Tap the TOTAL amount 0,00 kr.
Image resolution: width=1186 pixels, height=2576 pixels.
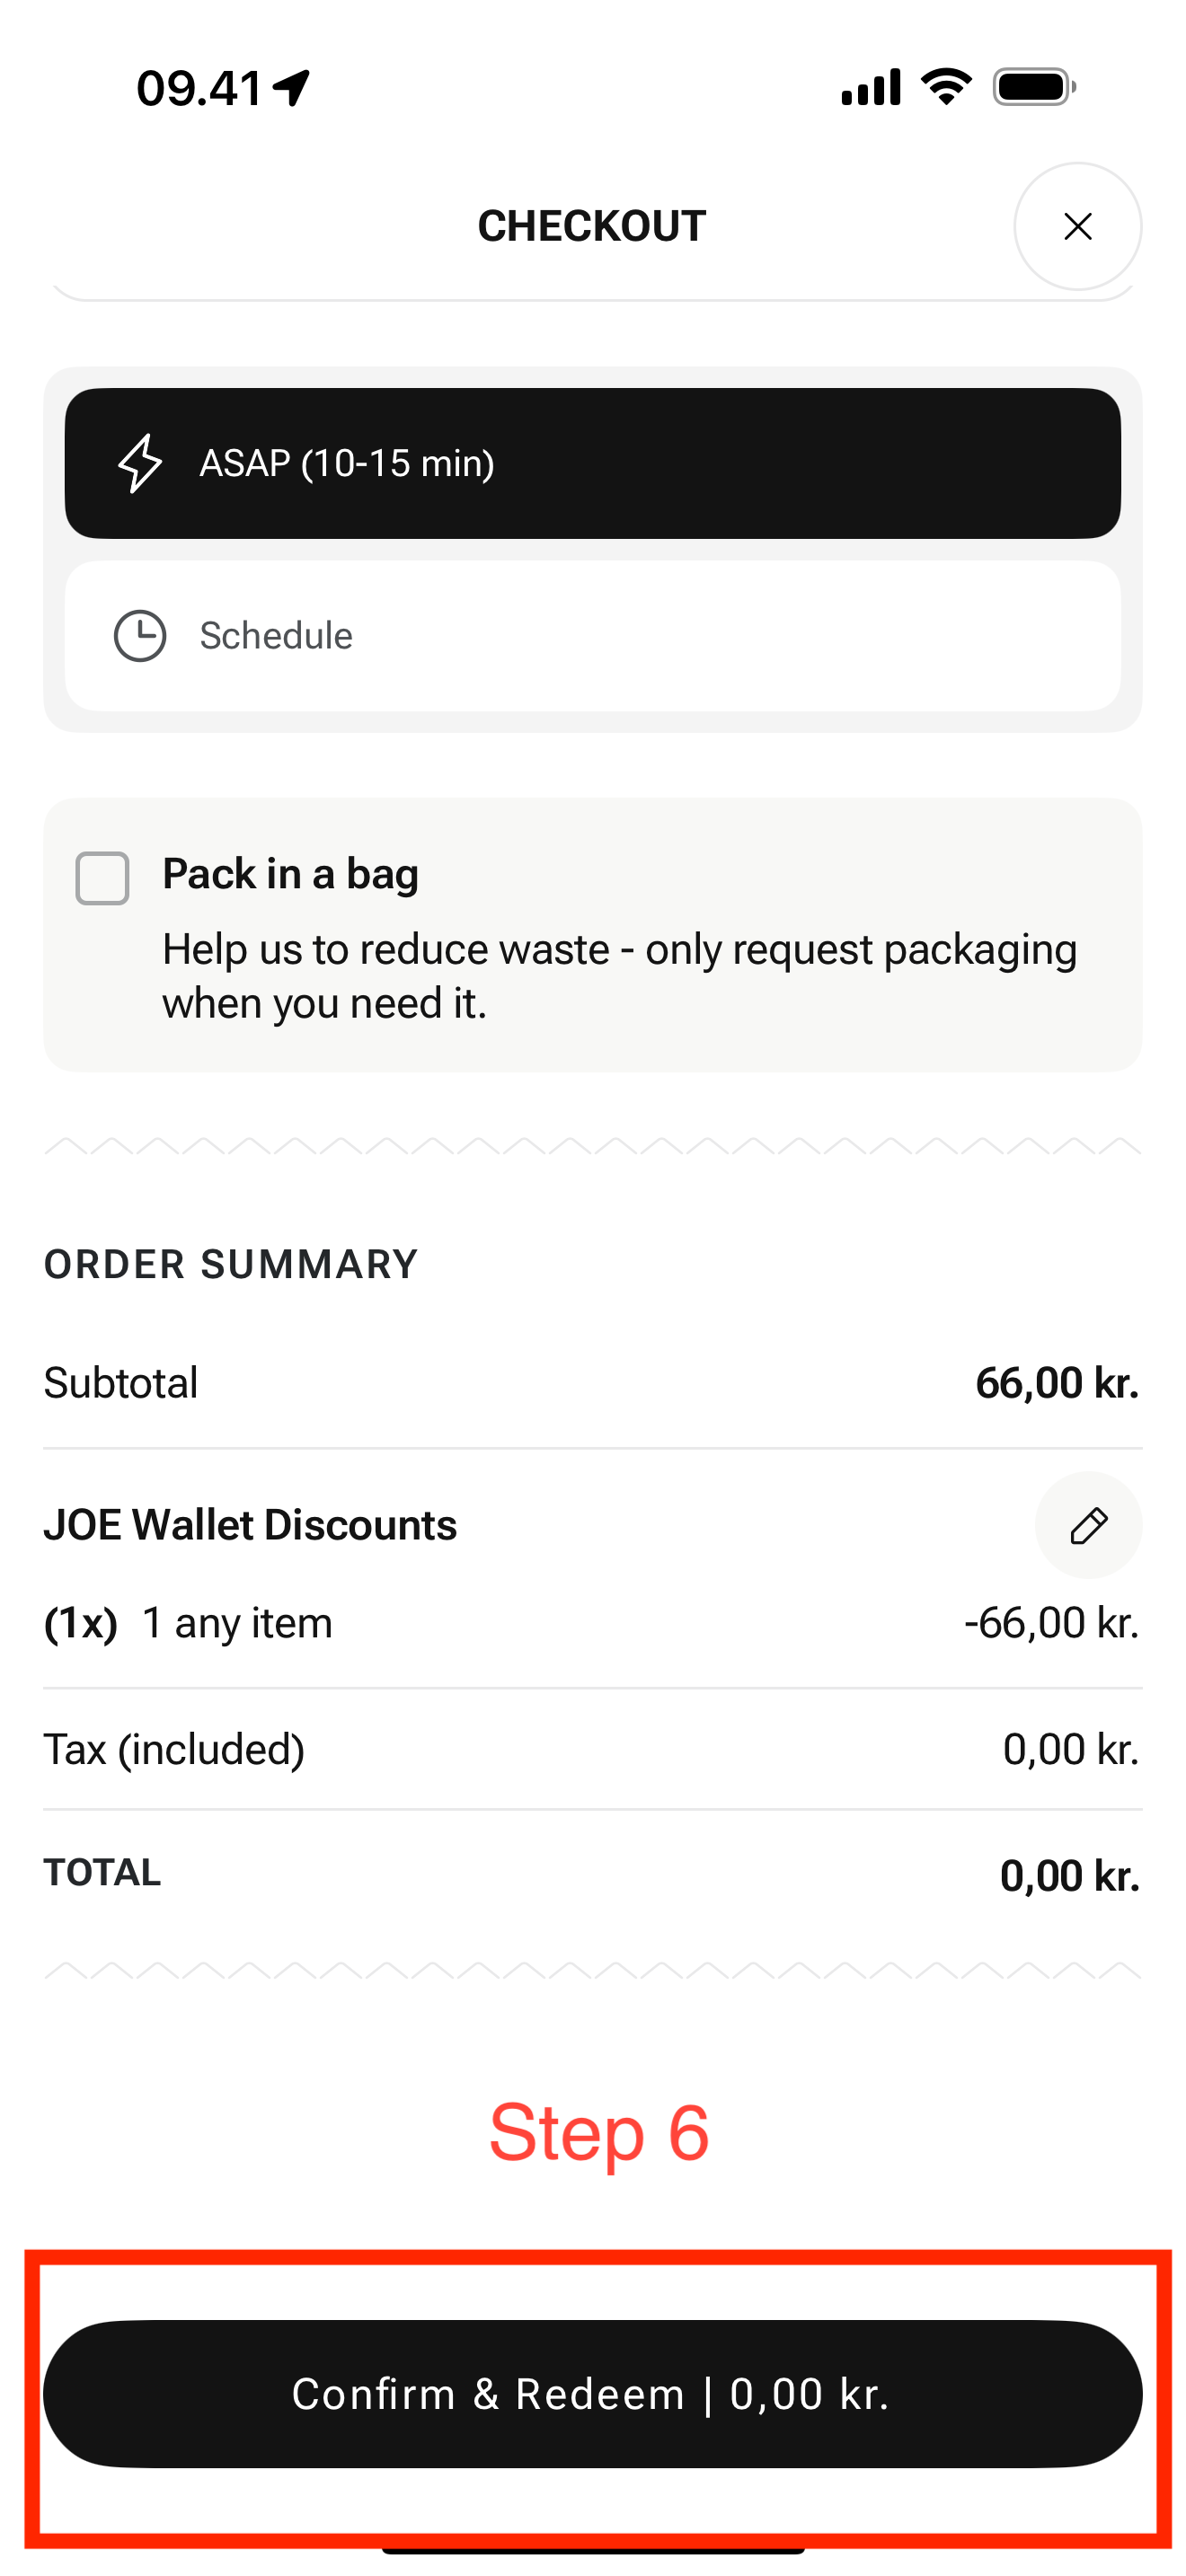(1069, 1875)
